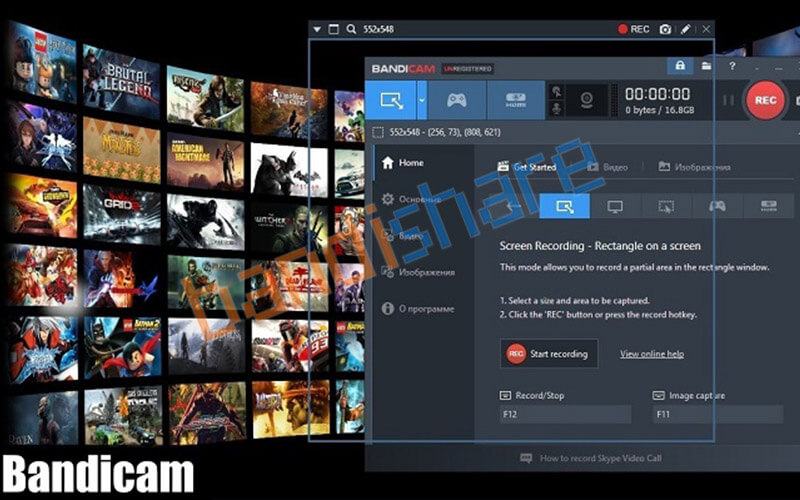Open the View online help link

652,354
